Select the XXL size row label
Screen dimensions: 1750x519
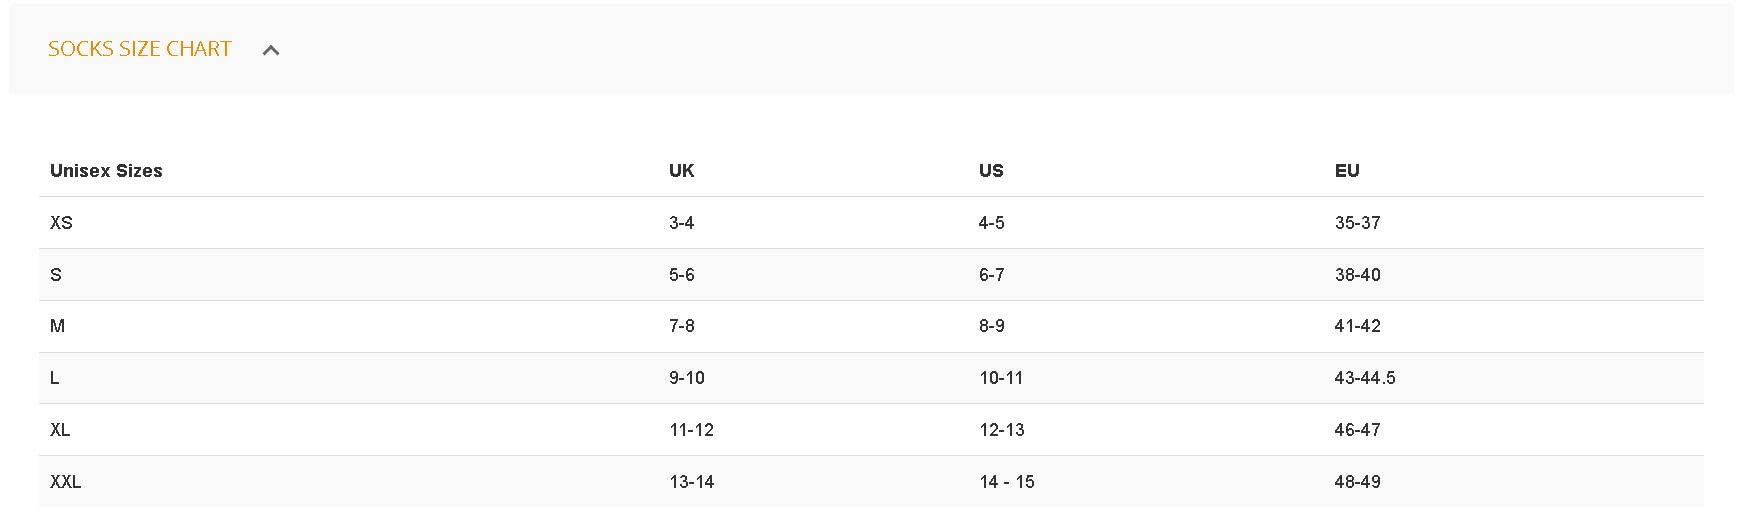(65, 482)
